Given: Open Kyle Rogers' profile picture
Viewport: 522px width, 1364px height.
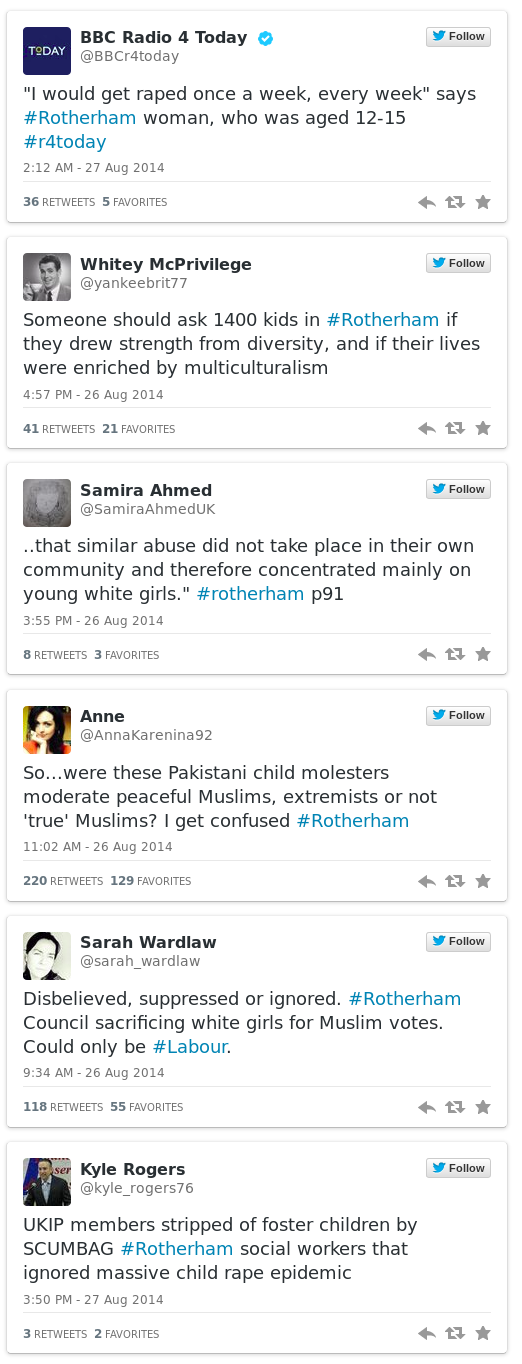Looking at the screenshot, I should 47,1182.
